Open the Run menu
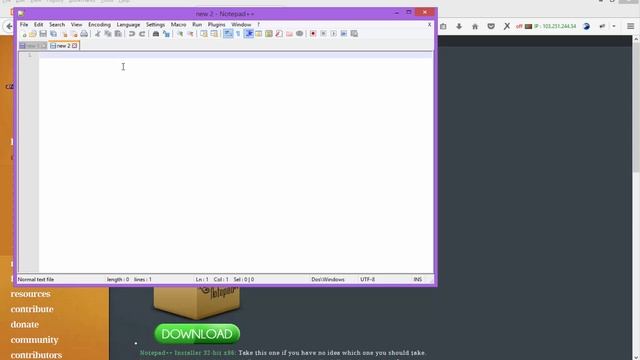640x360 pixels. click(x=197, y=24)
